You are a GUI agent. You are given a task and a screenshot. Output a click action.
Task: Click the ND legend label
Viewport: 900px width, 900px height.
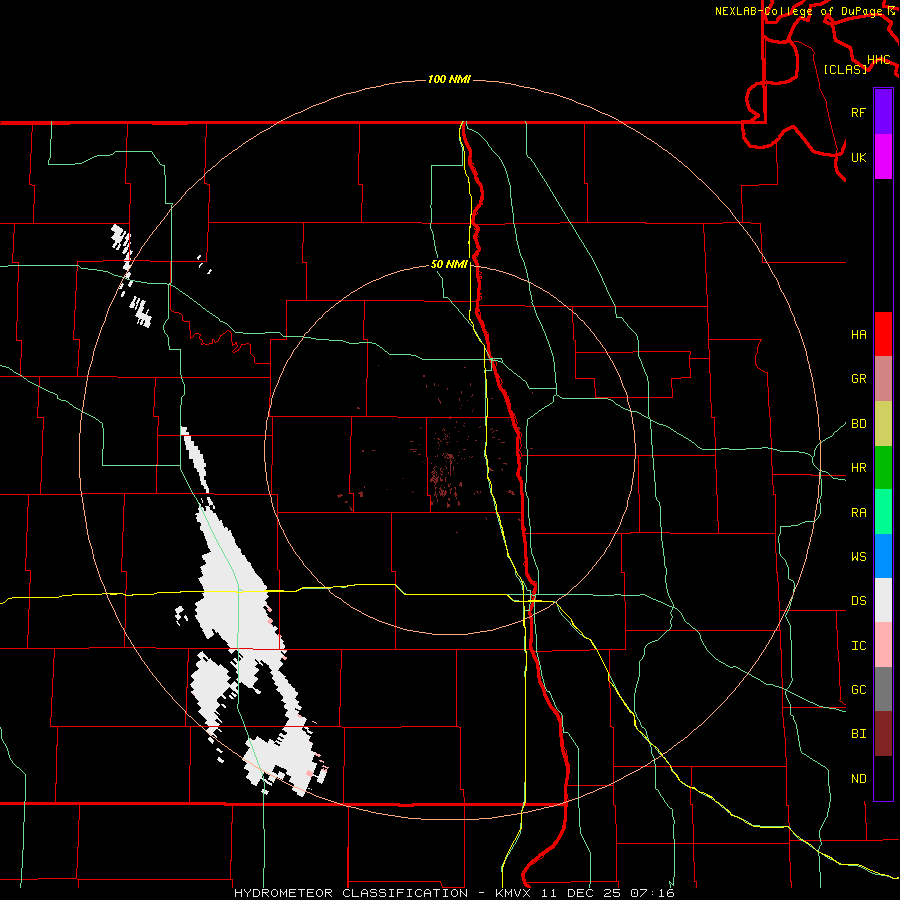pyautogui.click(x=858, y=779)
